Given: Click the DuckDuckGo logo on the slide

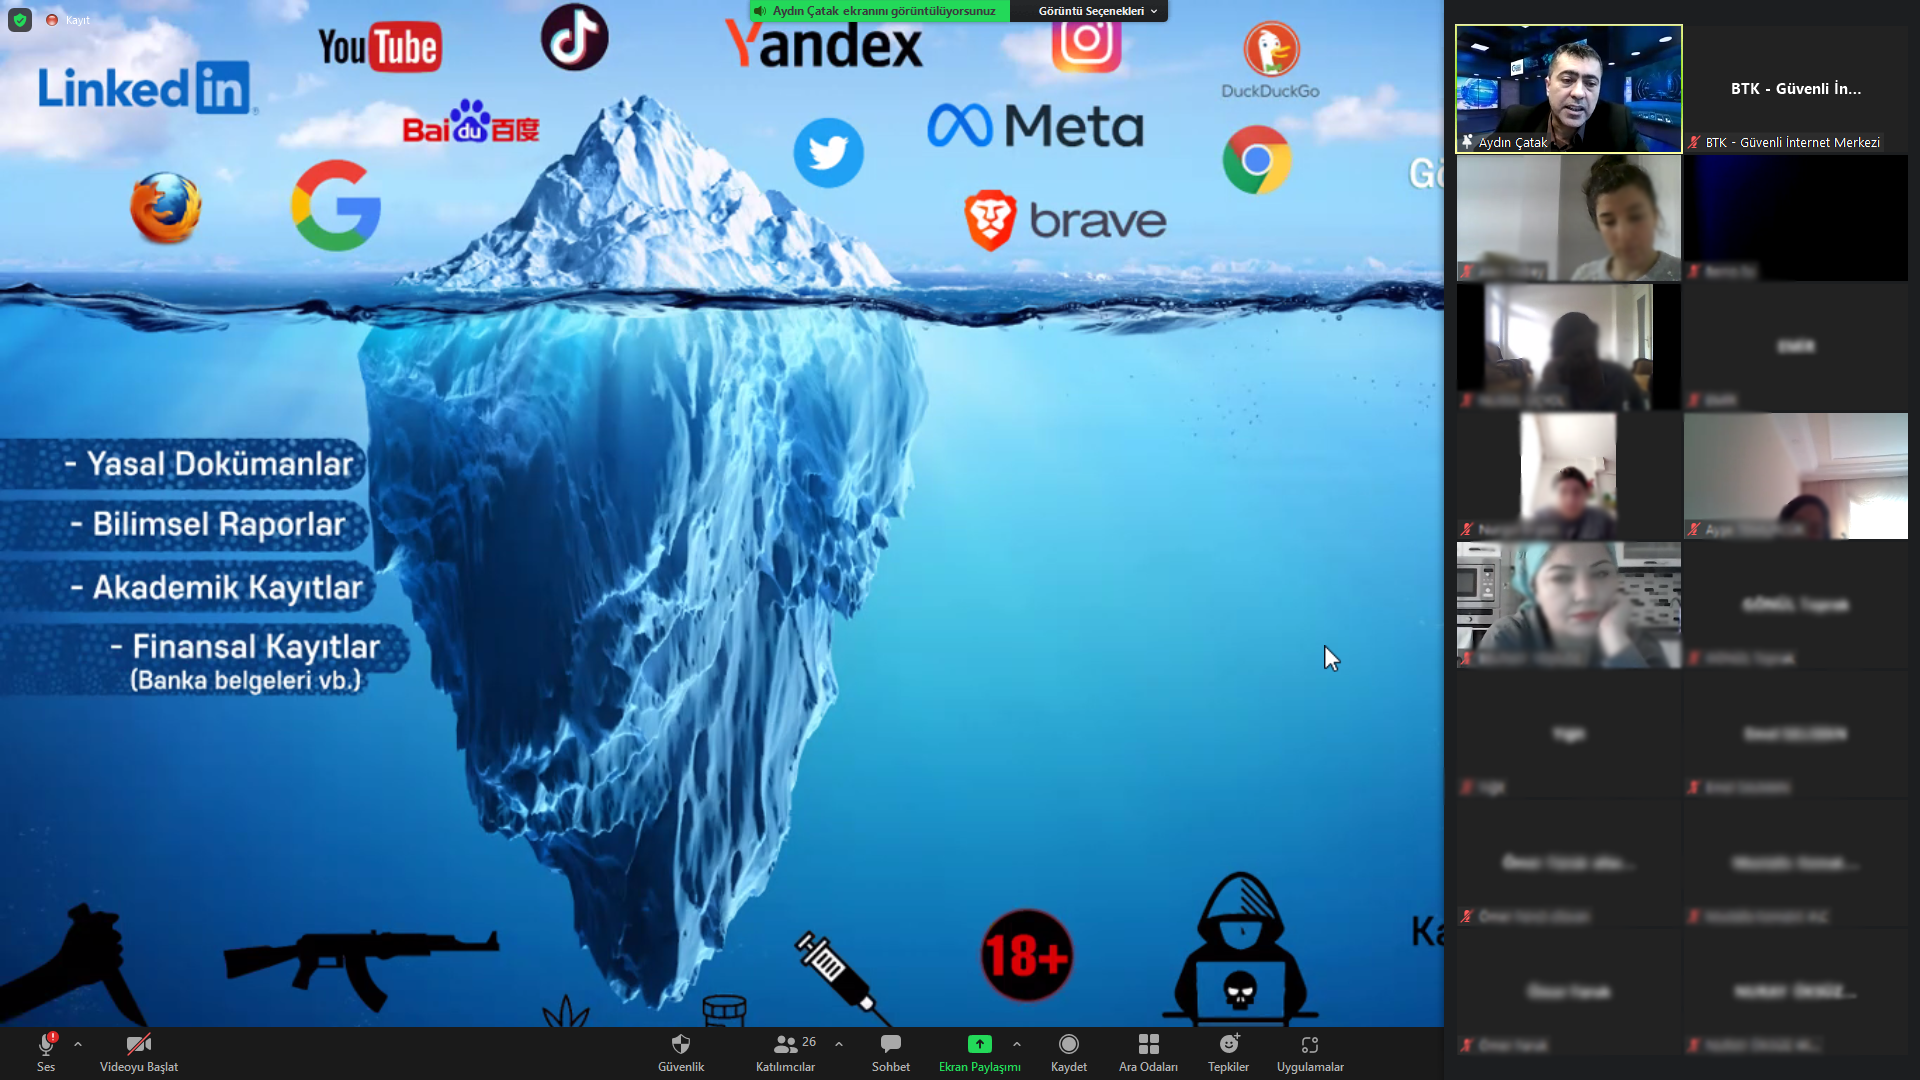Looking at the screenshot, I should pyautogui.click(x=1271, y=61).
